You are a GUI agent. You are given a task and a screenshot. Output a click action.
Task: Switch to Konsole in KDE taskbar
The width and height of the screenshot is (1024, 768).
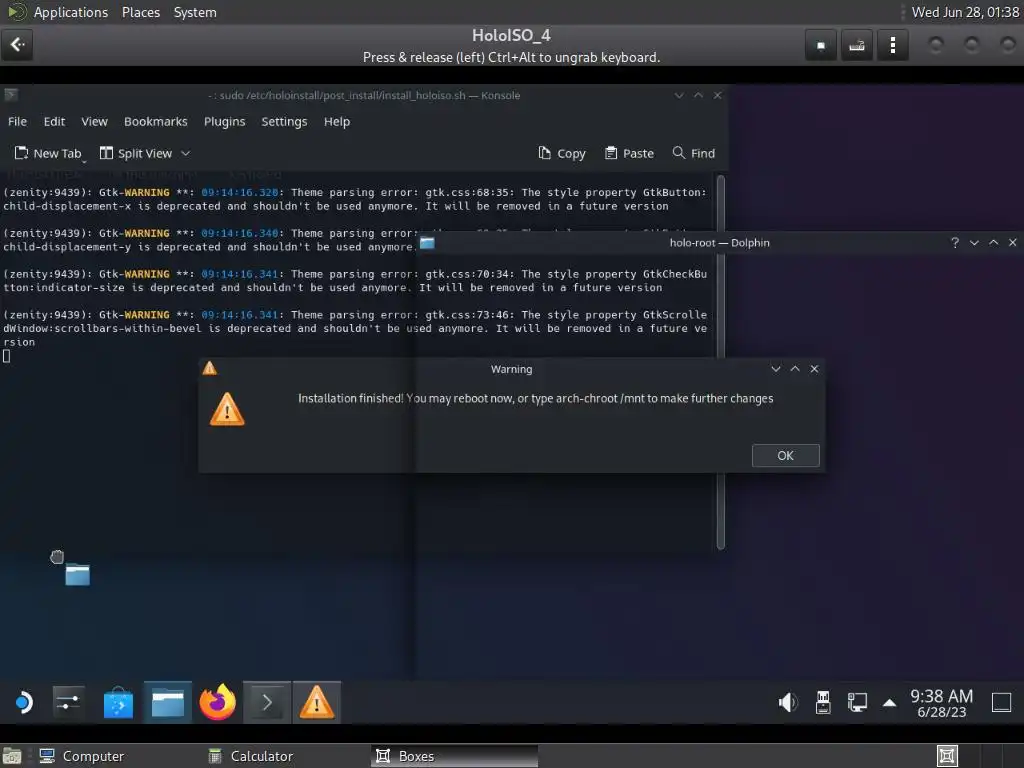(x=267, y=703)
